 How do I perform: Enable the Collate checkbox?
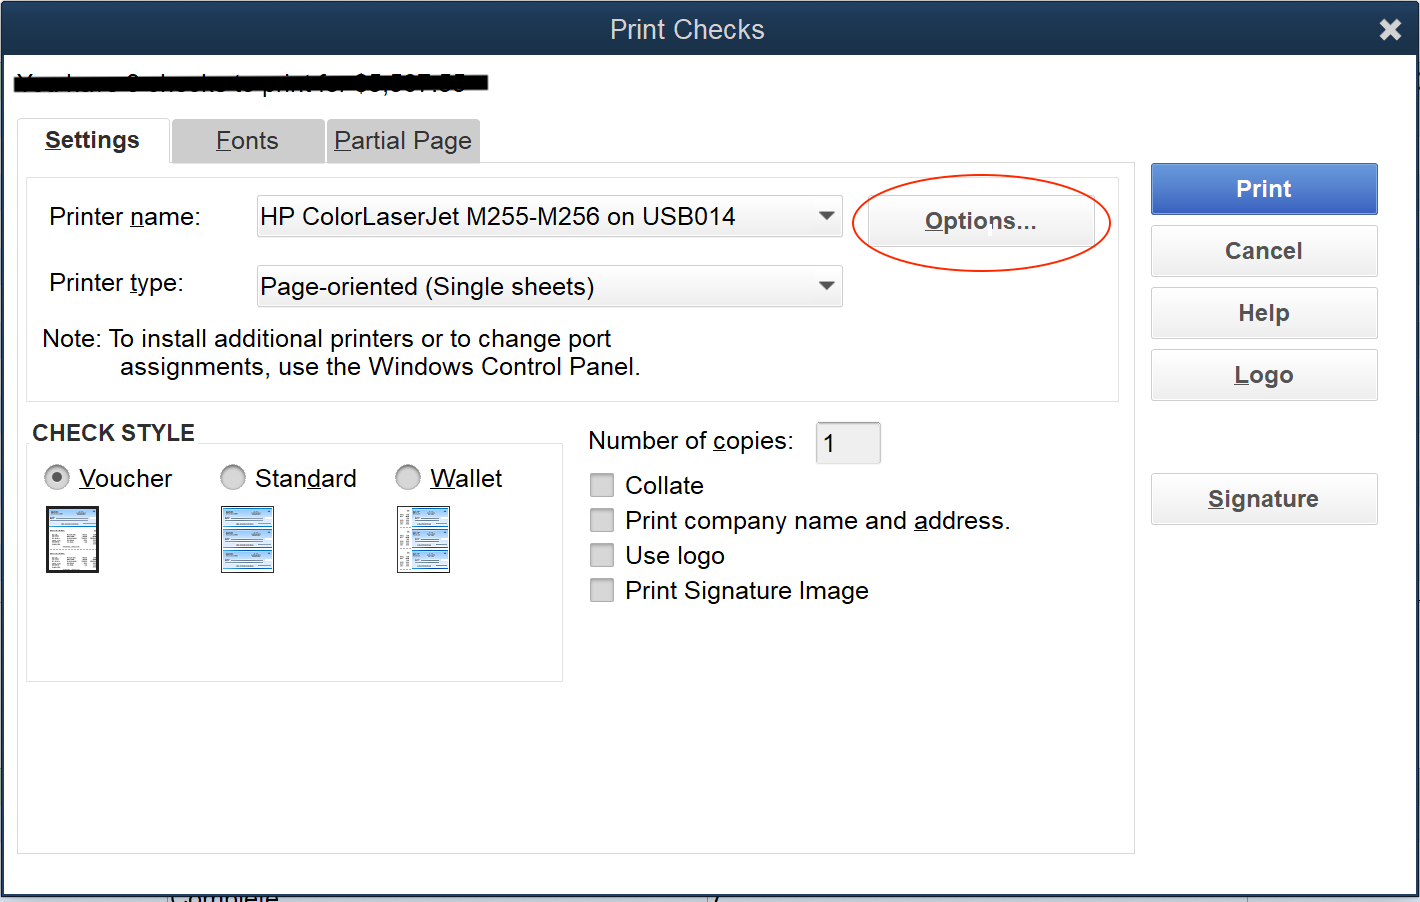coord(602,486)
